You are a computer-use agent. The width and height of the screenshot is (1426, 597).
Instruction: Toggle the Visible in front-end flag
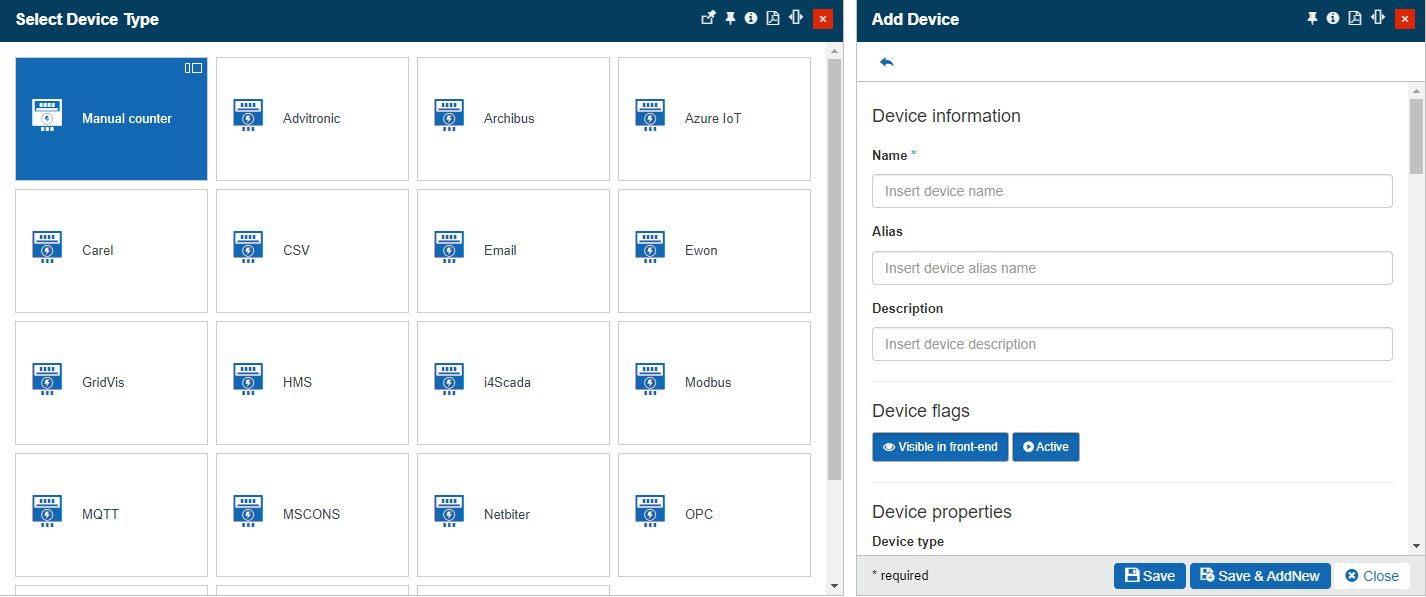[x=939, y=447]
